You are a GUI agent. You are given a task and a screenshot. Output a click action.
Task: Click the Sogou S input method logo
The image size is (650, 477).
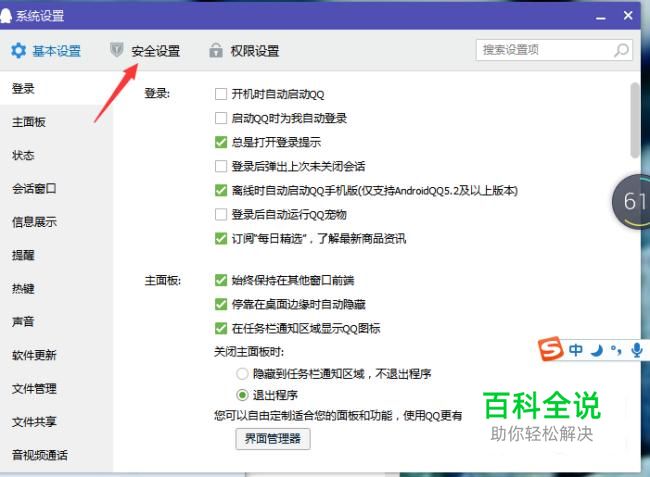pos(550,349)
